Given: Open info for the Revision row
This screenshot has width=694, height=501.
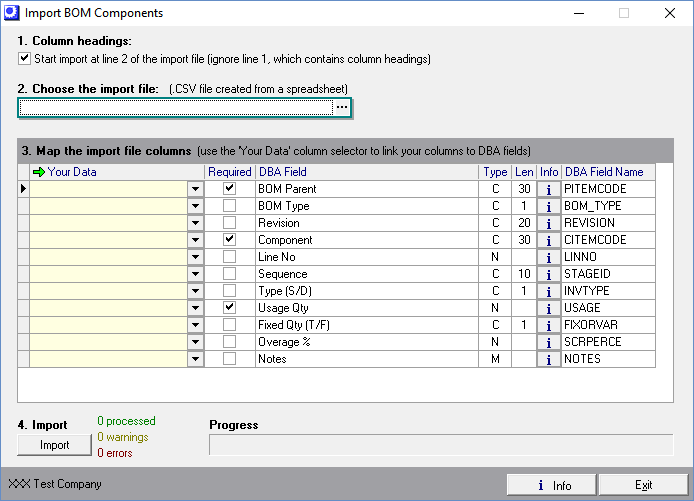Looking at the screenshot, I should pos(549,223).
